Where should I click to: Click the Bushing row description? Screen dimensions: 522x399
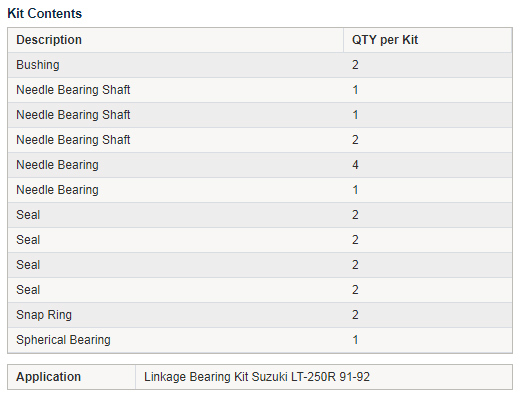[x=38, y=65]
